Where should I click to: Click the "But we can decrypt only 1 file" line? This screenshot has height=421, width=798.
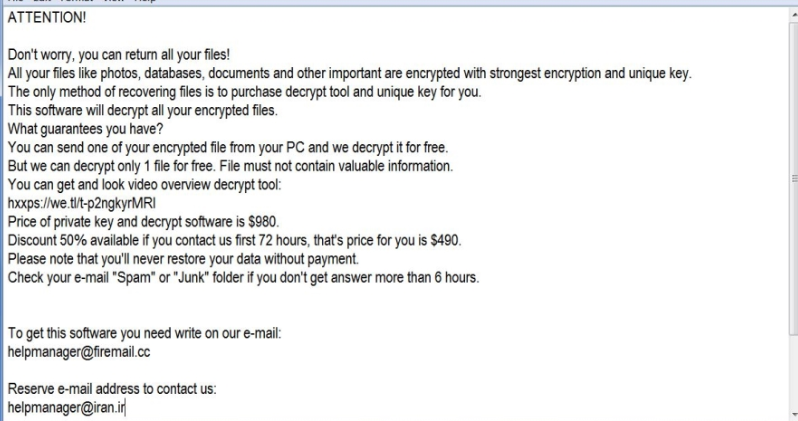click(230, 166)
